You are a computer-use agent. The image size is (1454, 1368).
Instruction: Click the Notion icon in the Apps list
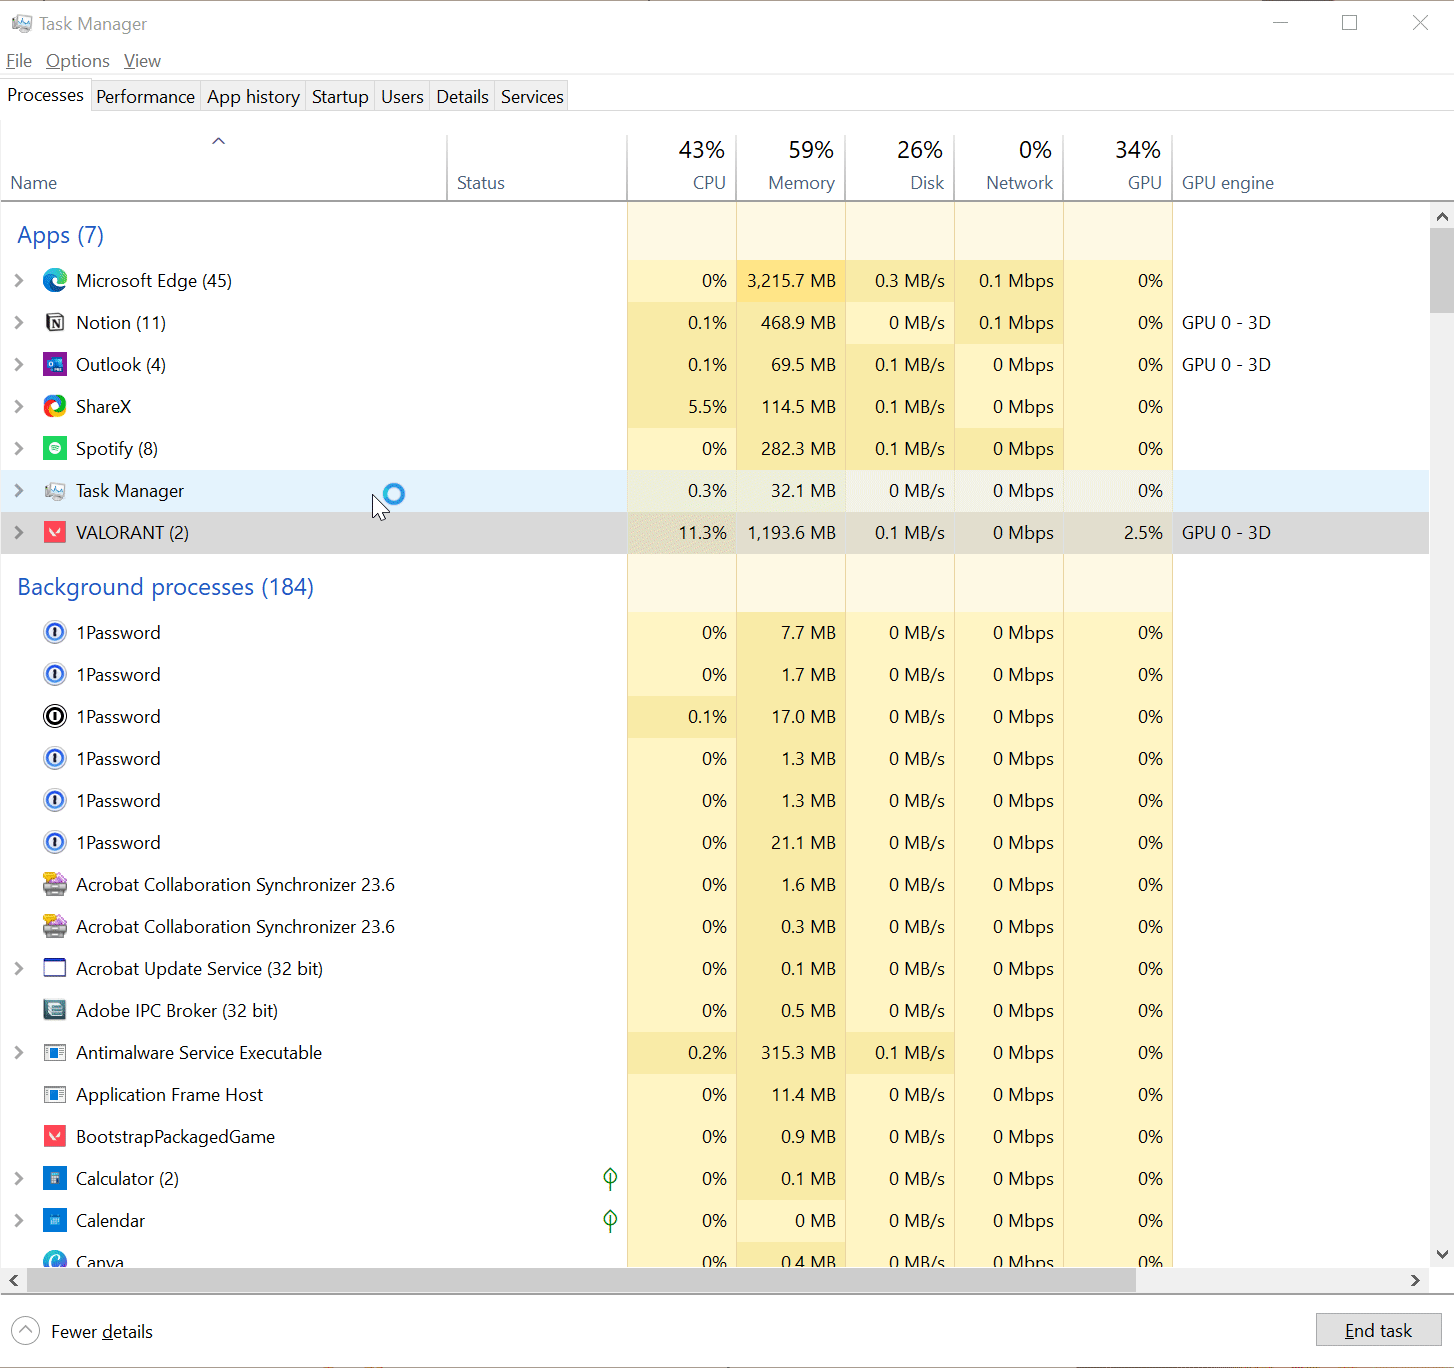pyautogui.click(x=55, y=323)
